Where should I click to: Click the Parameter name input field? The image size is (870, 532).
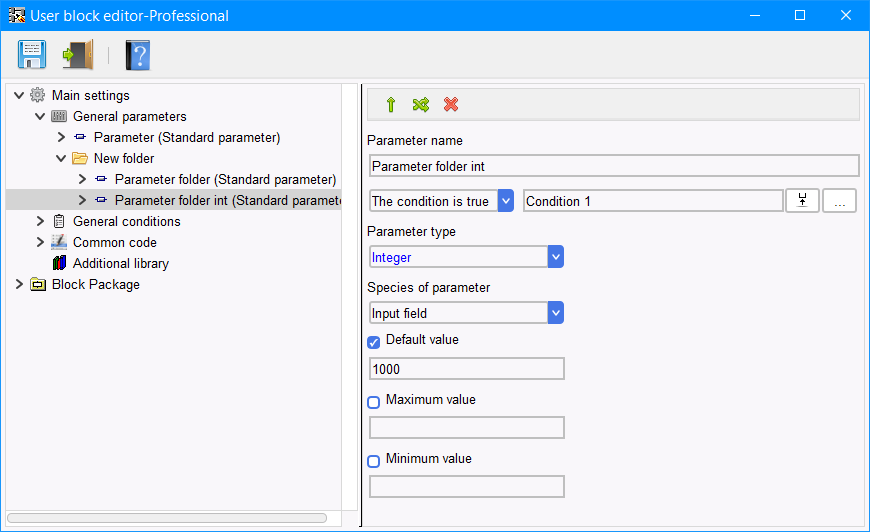(614, 166)
